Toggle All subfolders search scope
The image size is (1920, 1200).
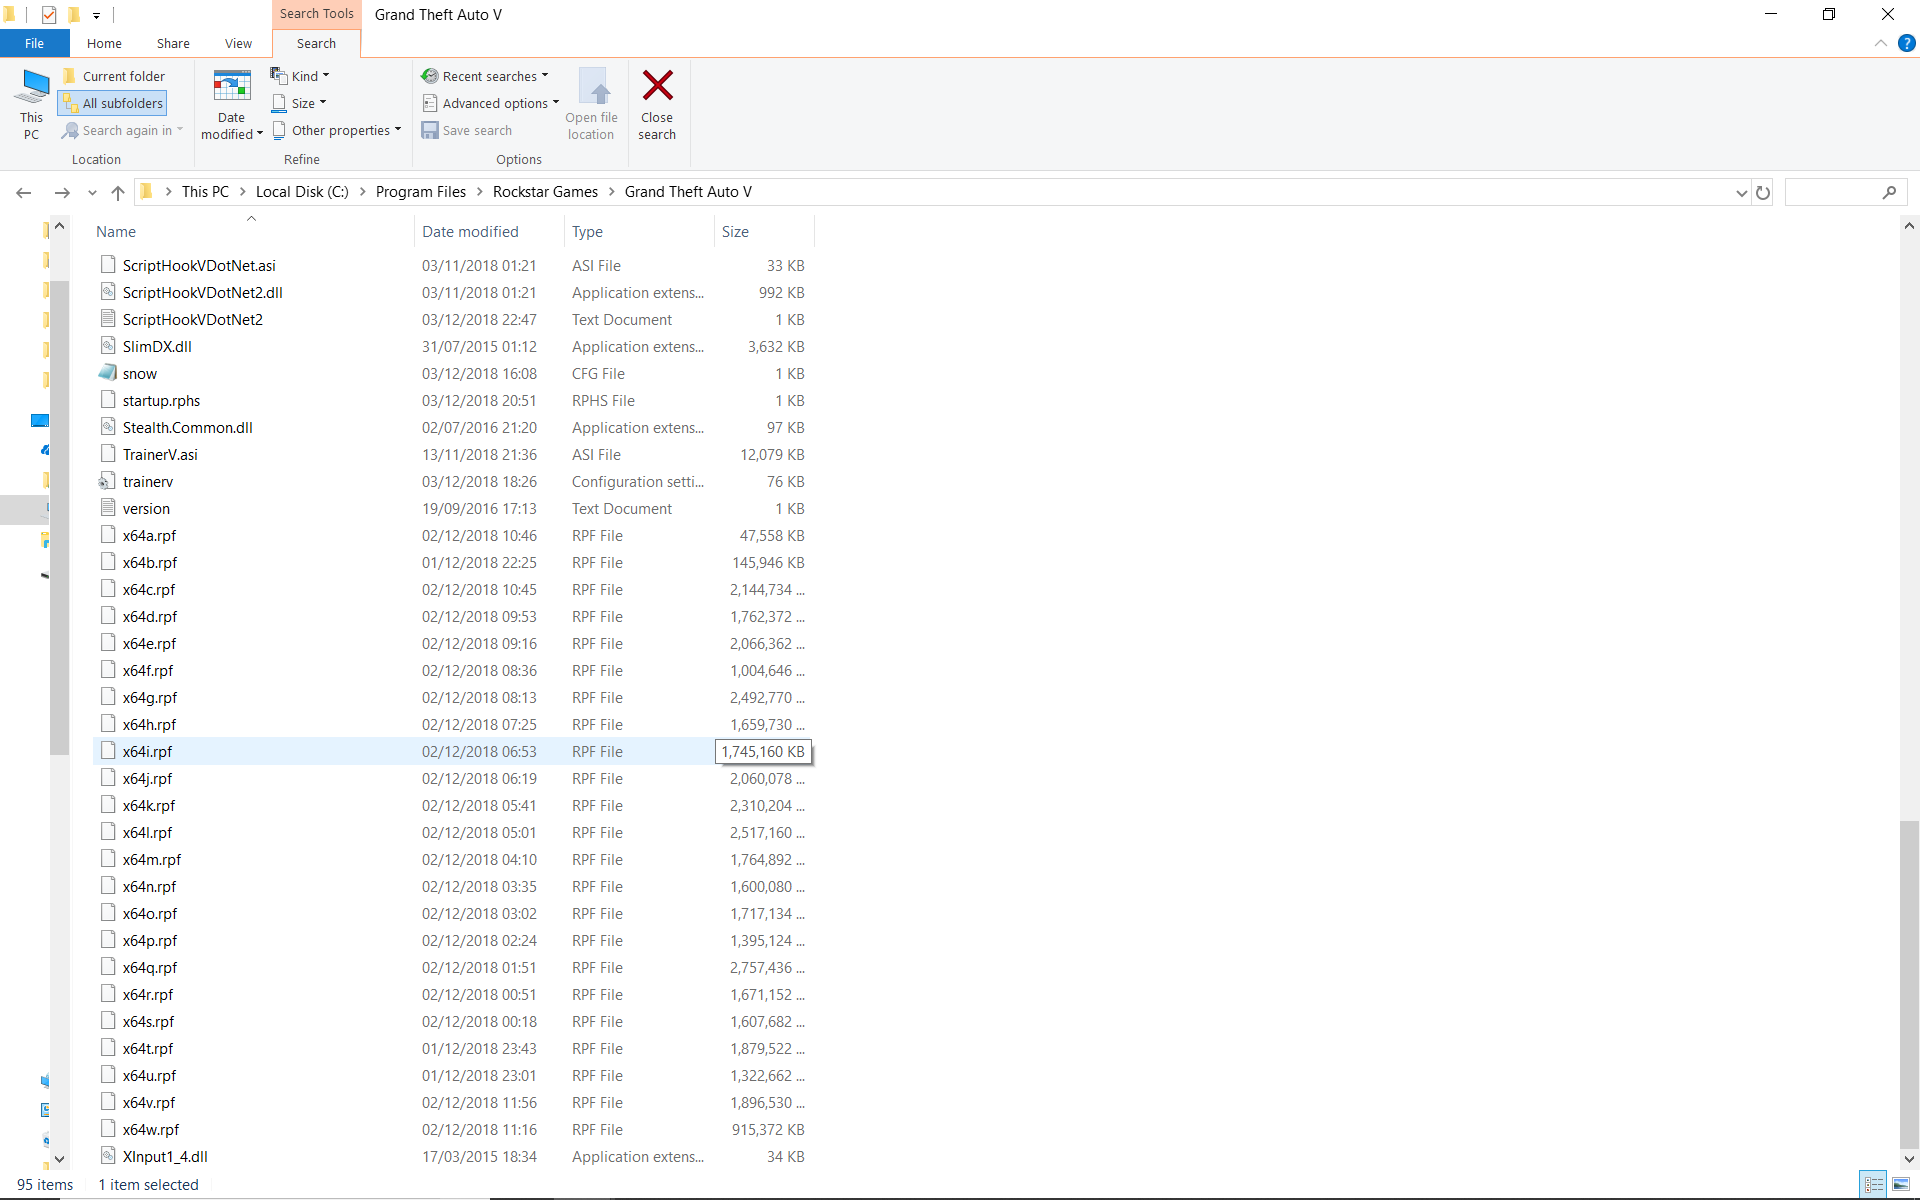(x=112, y=103)
